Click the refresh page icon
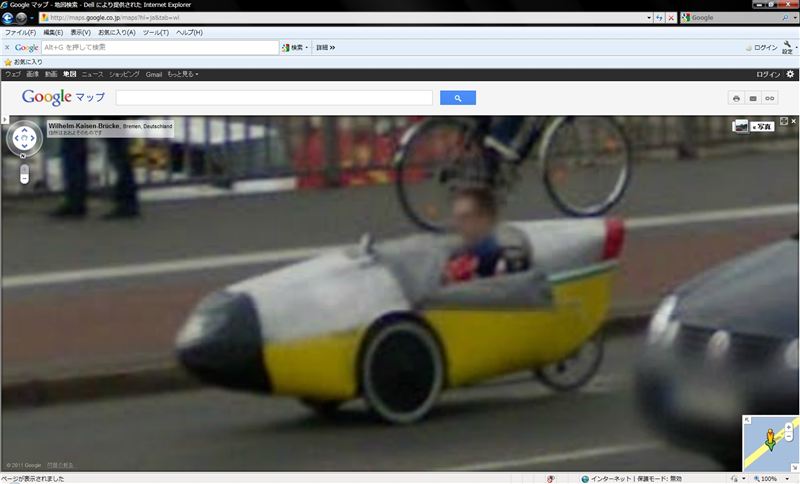This screenshot has width=800, height=484. coord(659,18)
